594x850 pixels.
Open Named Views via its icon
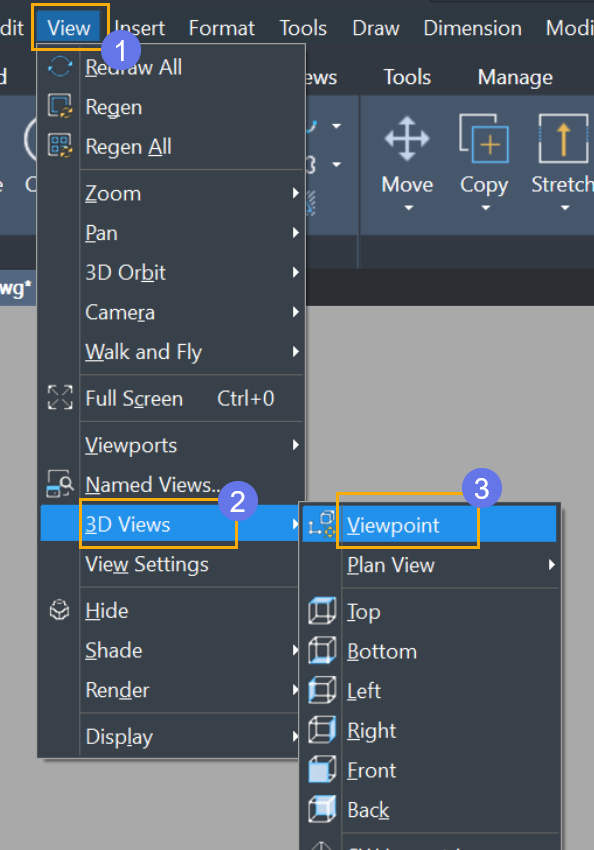60,484
